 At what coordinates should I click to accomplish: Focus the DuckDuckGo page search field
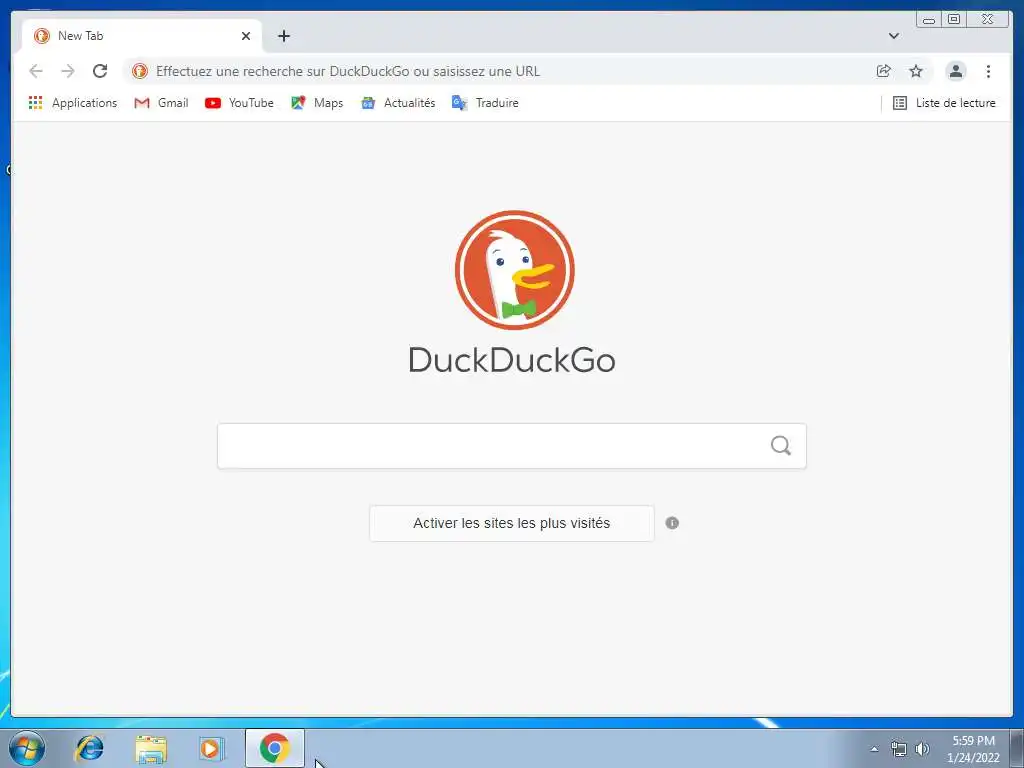[512, 446]
